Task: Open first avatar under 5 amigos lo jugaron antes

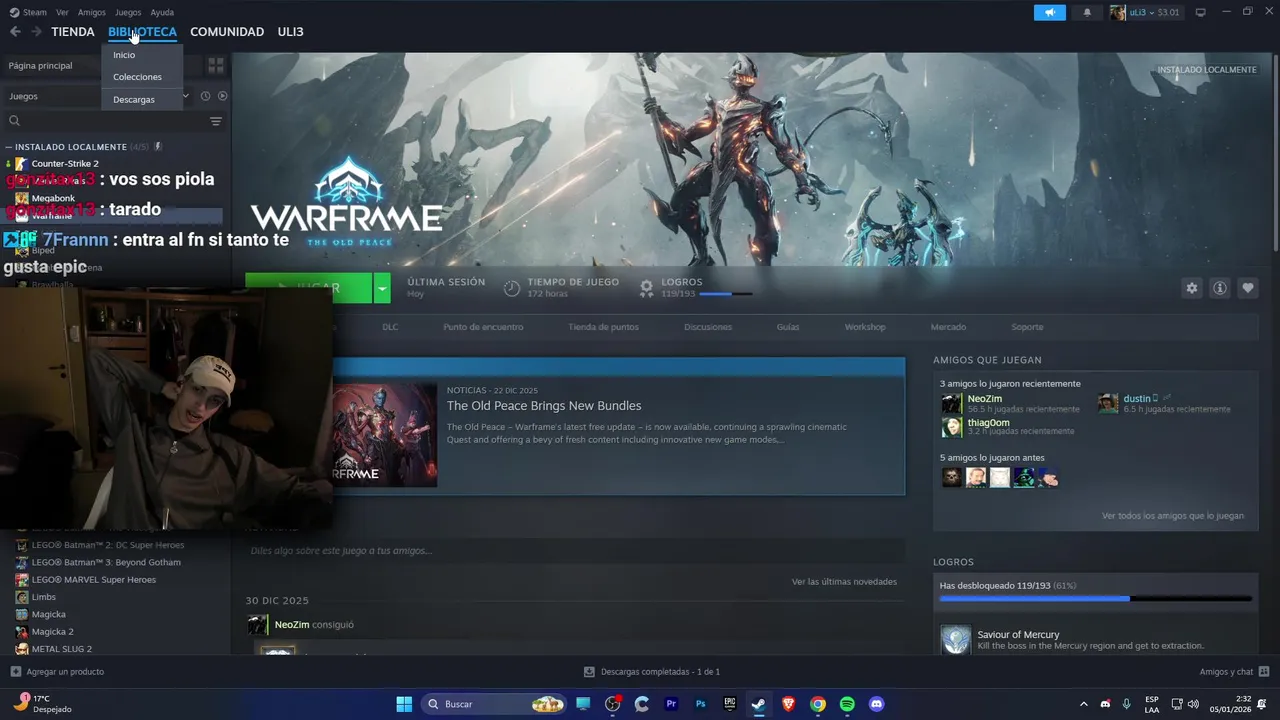Action: point(951,478)
